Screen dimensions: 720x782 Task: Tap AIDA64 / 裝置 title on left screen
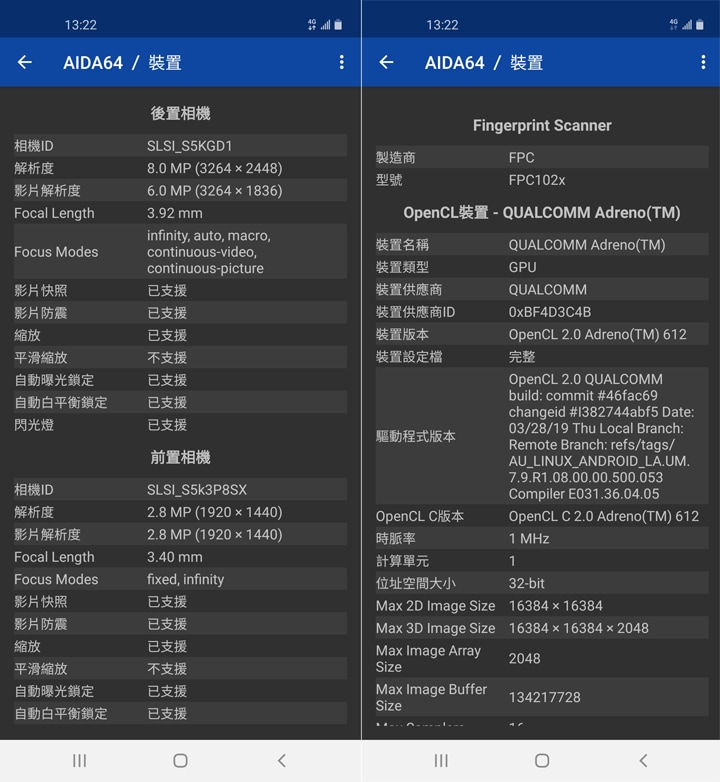pyautogui.click(x=122, y=63)
